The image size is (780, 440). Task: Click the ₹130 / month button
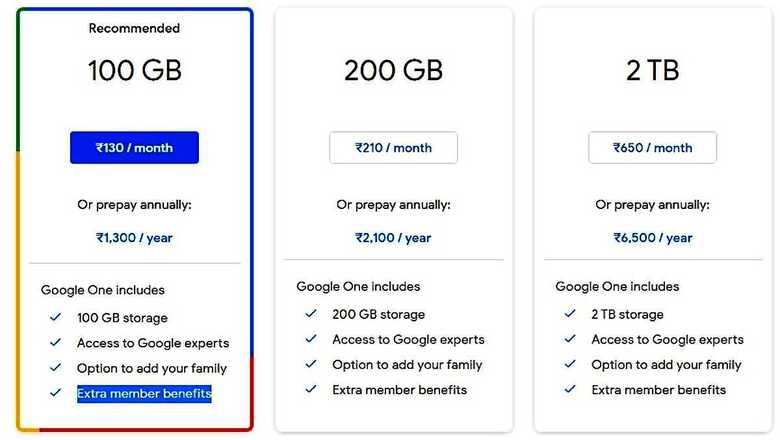[134, 148]
